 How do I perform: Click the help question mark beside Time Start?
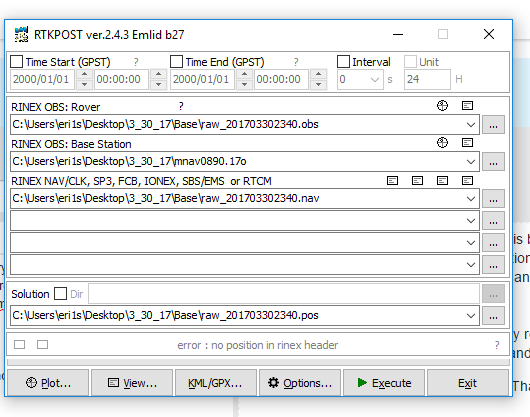coord(136,62)
